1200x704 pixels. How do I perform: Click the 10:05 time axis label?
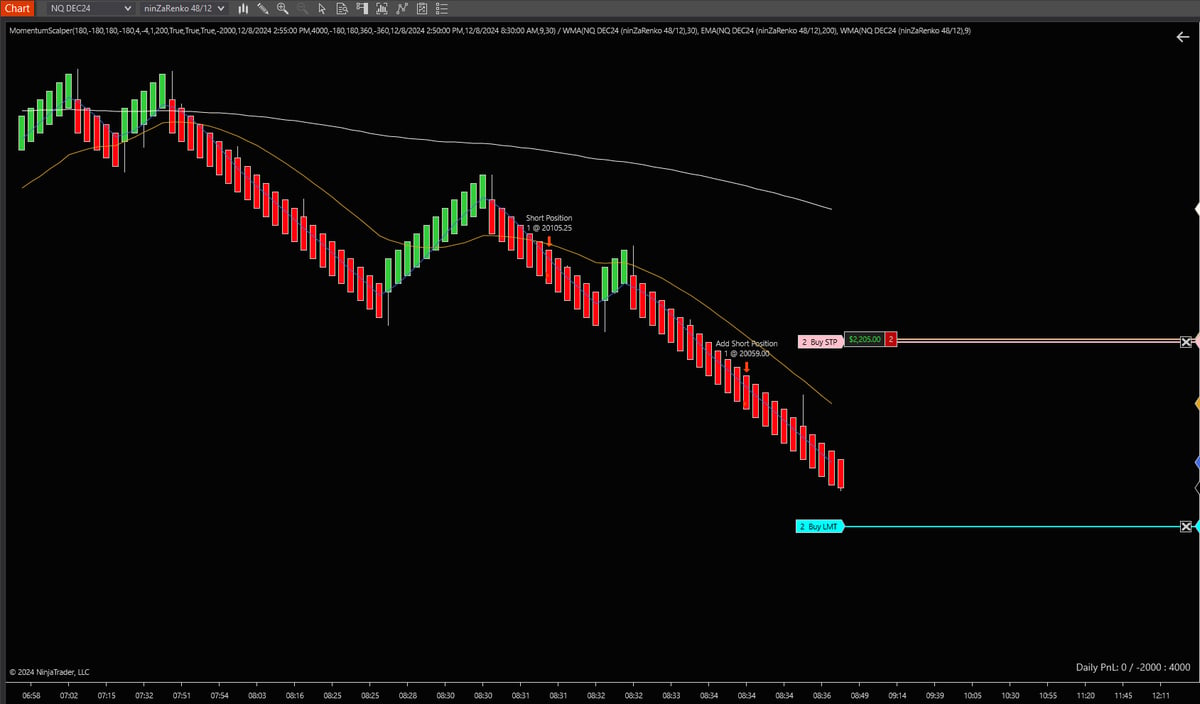click(x=973, y=695)
